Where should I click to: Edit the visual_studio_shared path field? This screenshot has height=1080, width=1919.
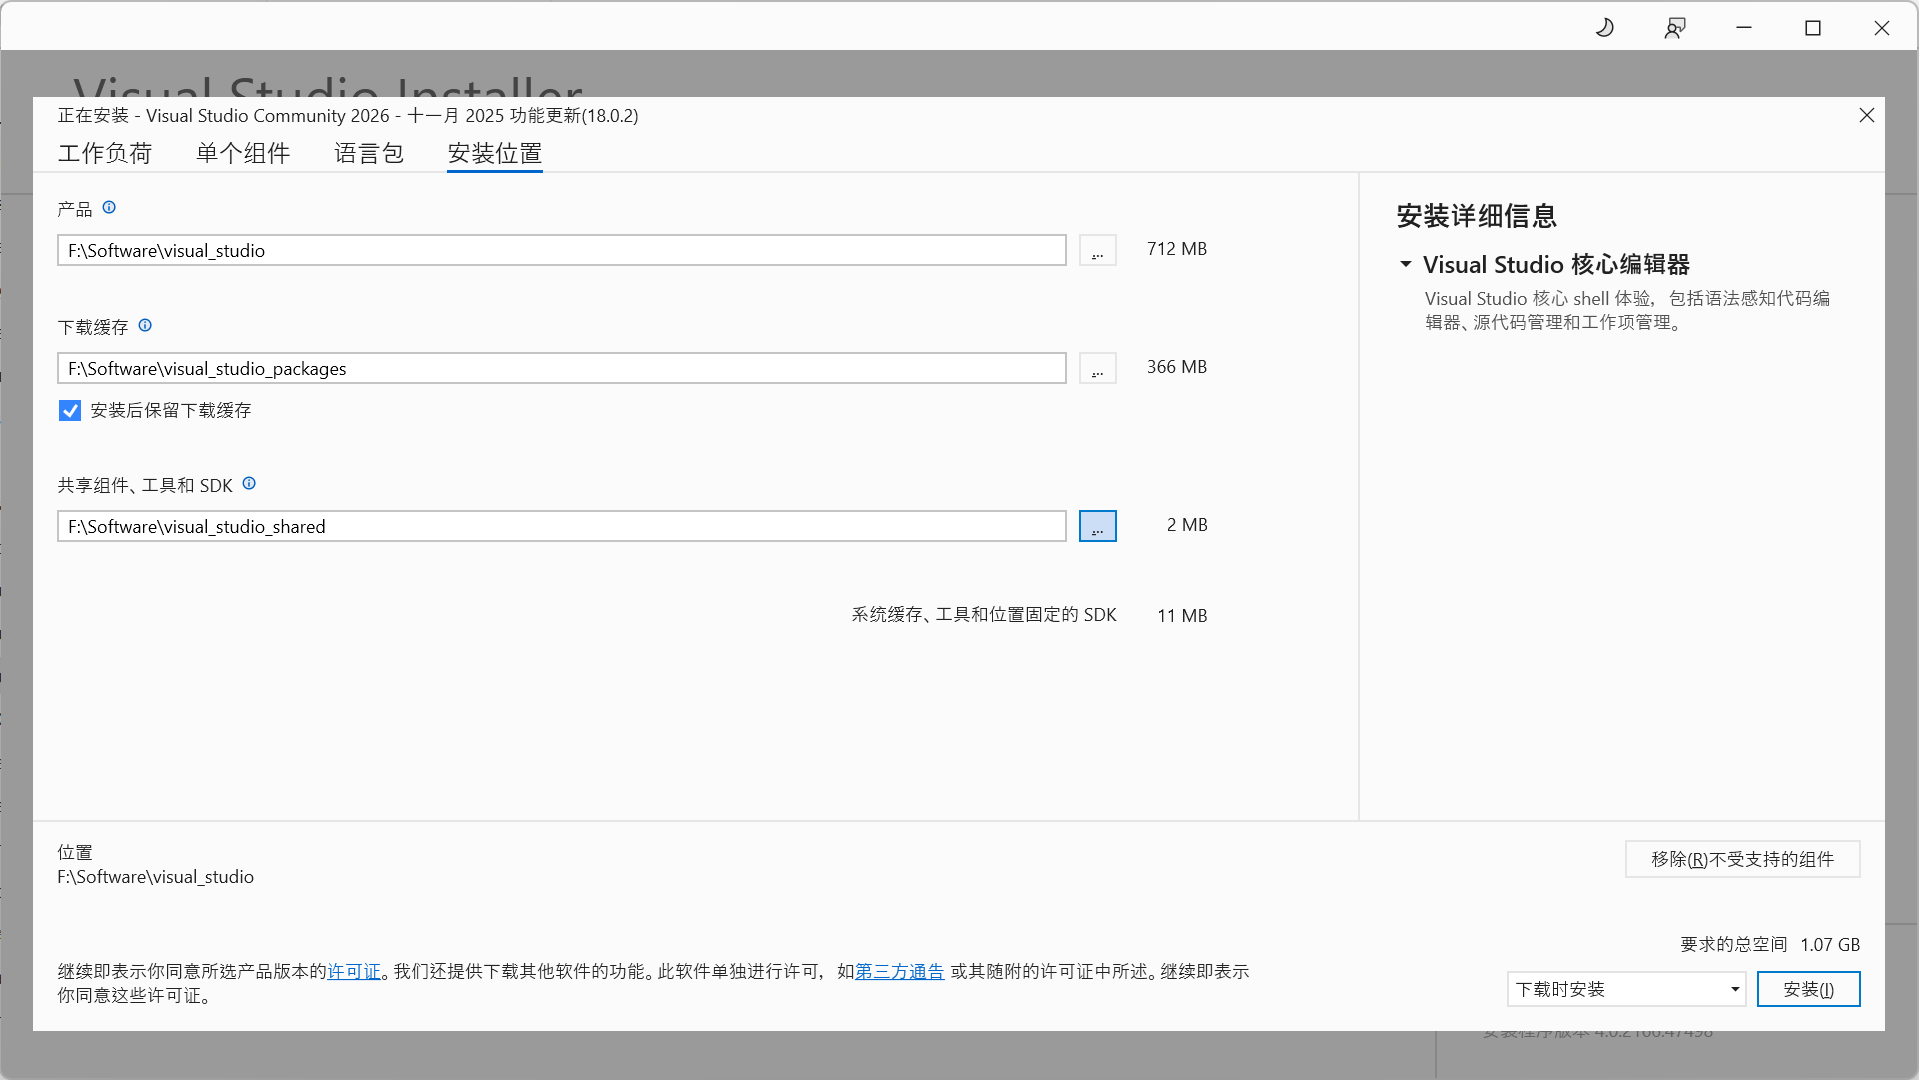562,526
